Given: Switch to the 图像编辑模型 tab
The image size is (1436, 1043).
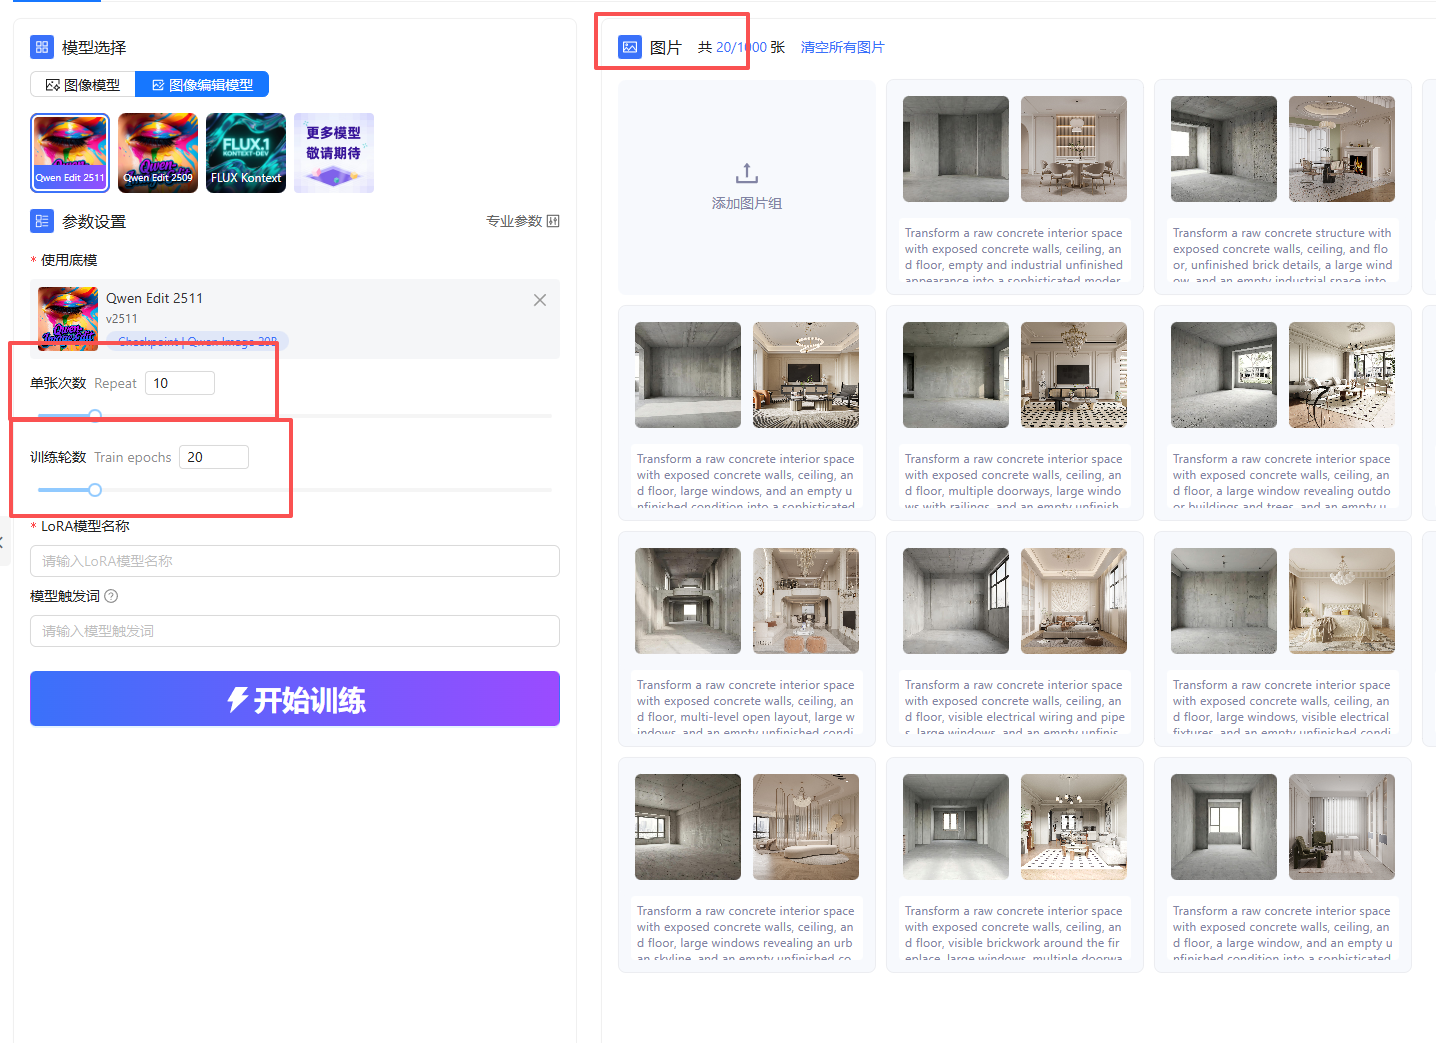Looking at the screenshot, I should (x=202, y=85).
